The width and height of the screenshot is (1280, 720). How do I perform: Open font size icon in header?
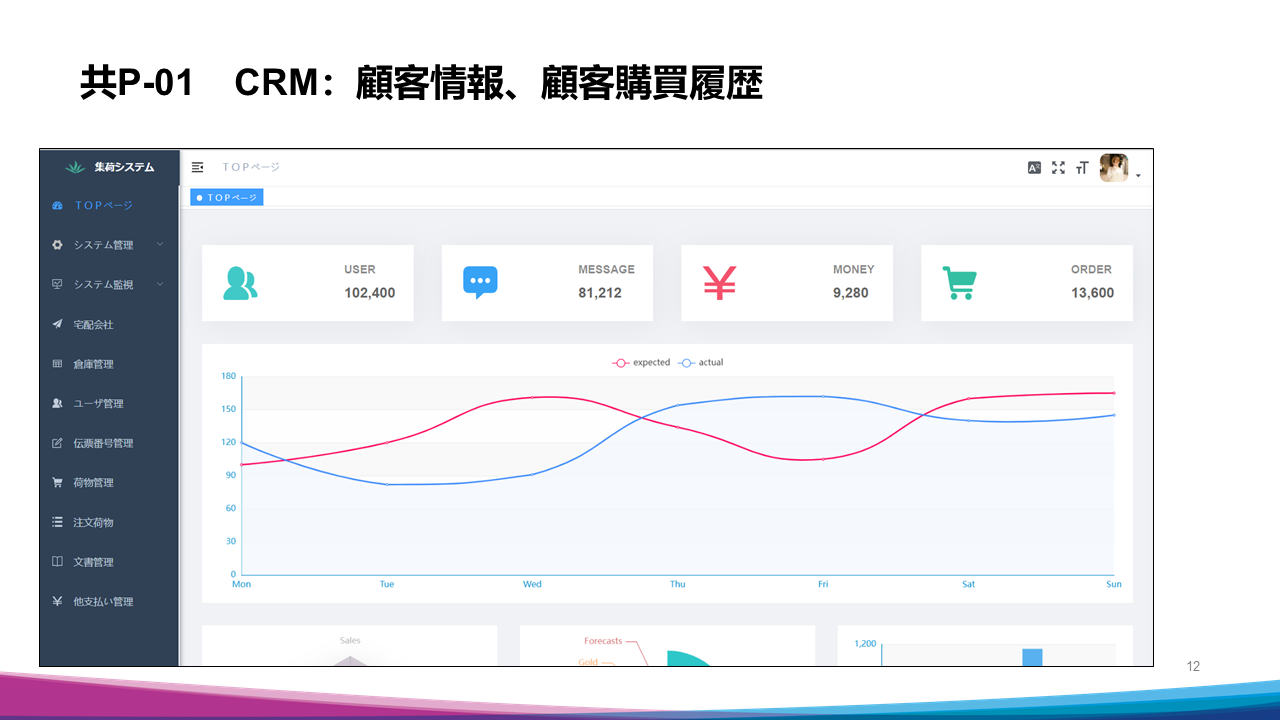tap(1081, 168)
